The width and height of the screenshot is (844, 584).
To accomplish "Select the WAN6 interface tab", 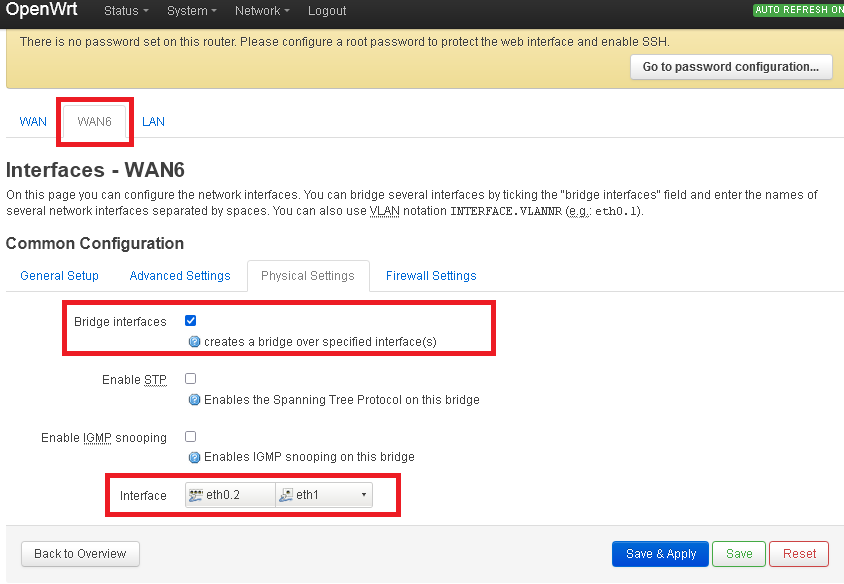I will click(94, 122).
